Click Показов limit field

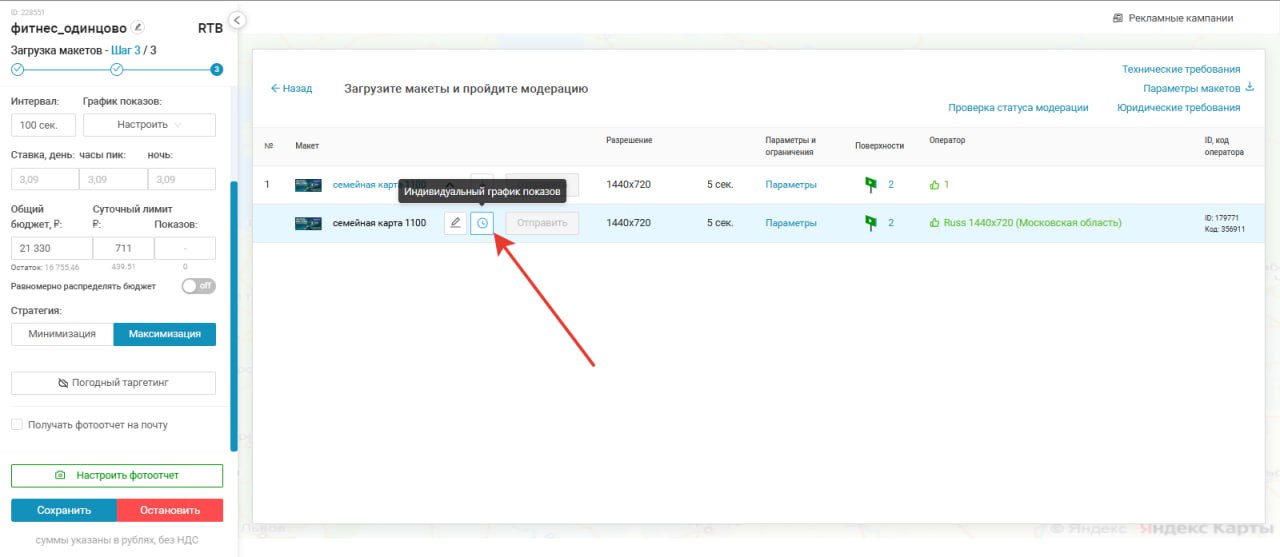[185, 249]
